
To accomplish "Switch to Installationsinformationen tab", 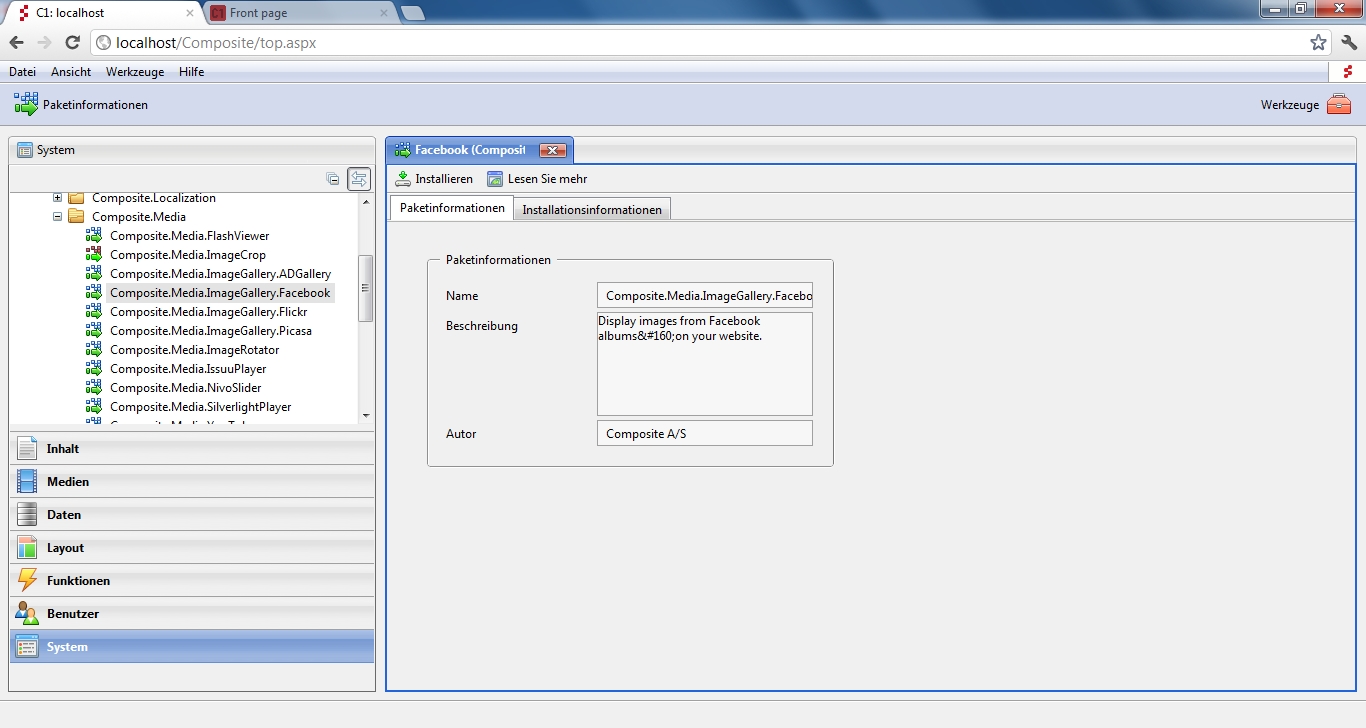I will 592,209.
